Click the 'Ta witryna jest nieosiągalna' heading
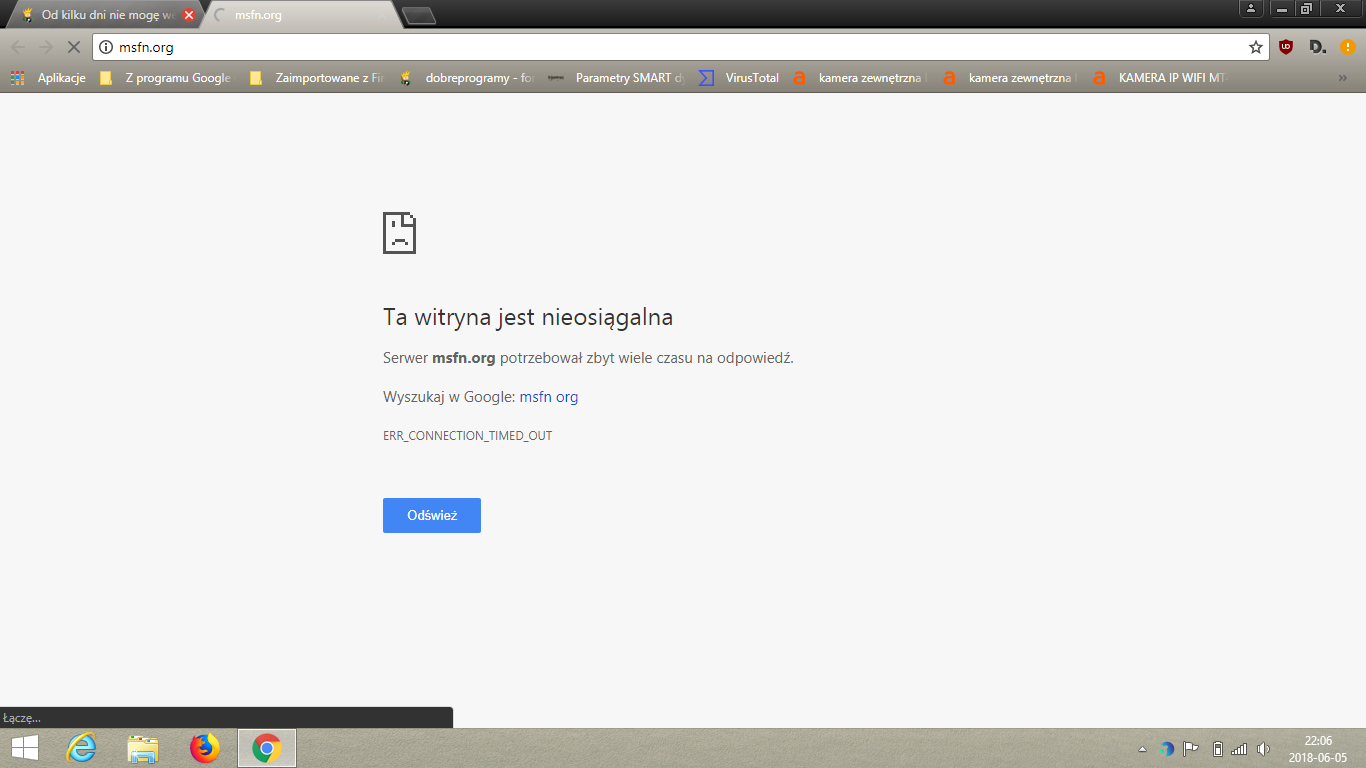Image resolution: width=1366 pixels, height=768 pixels. click(x=528, y=318)
